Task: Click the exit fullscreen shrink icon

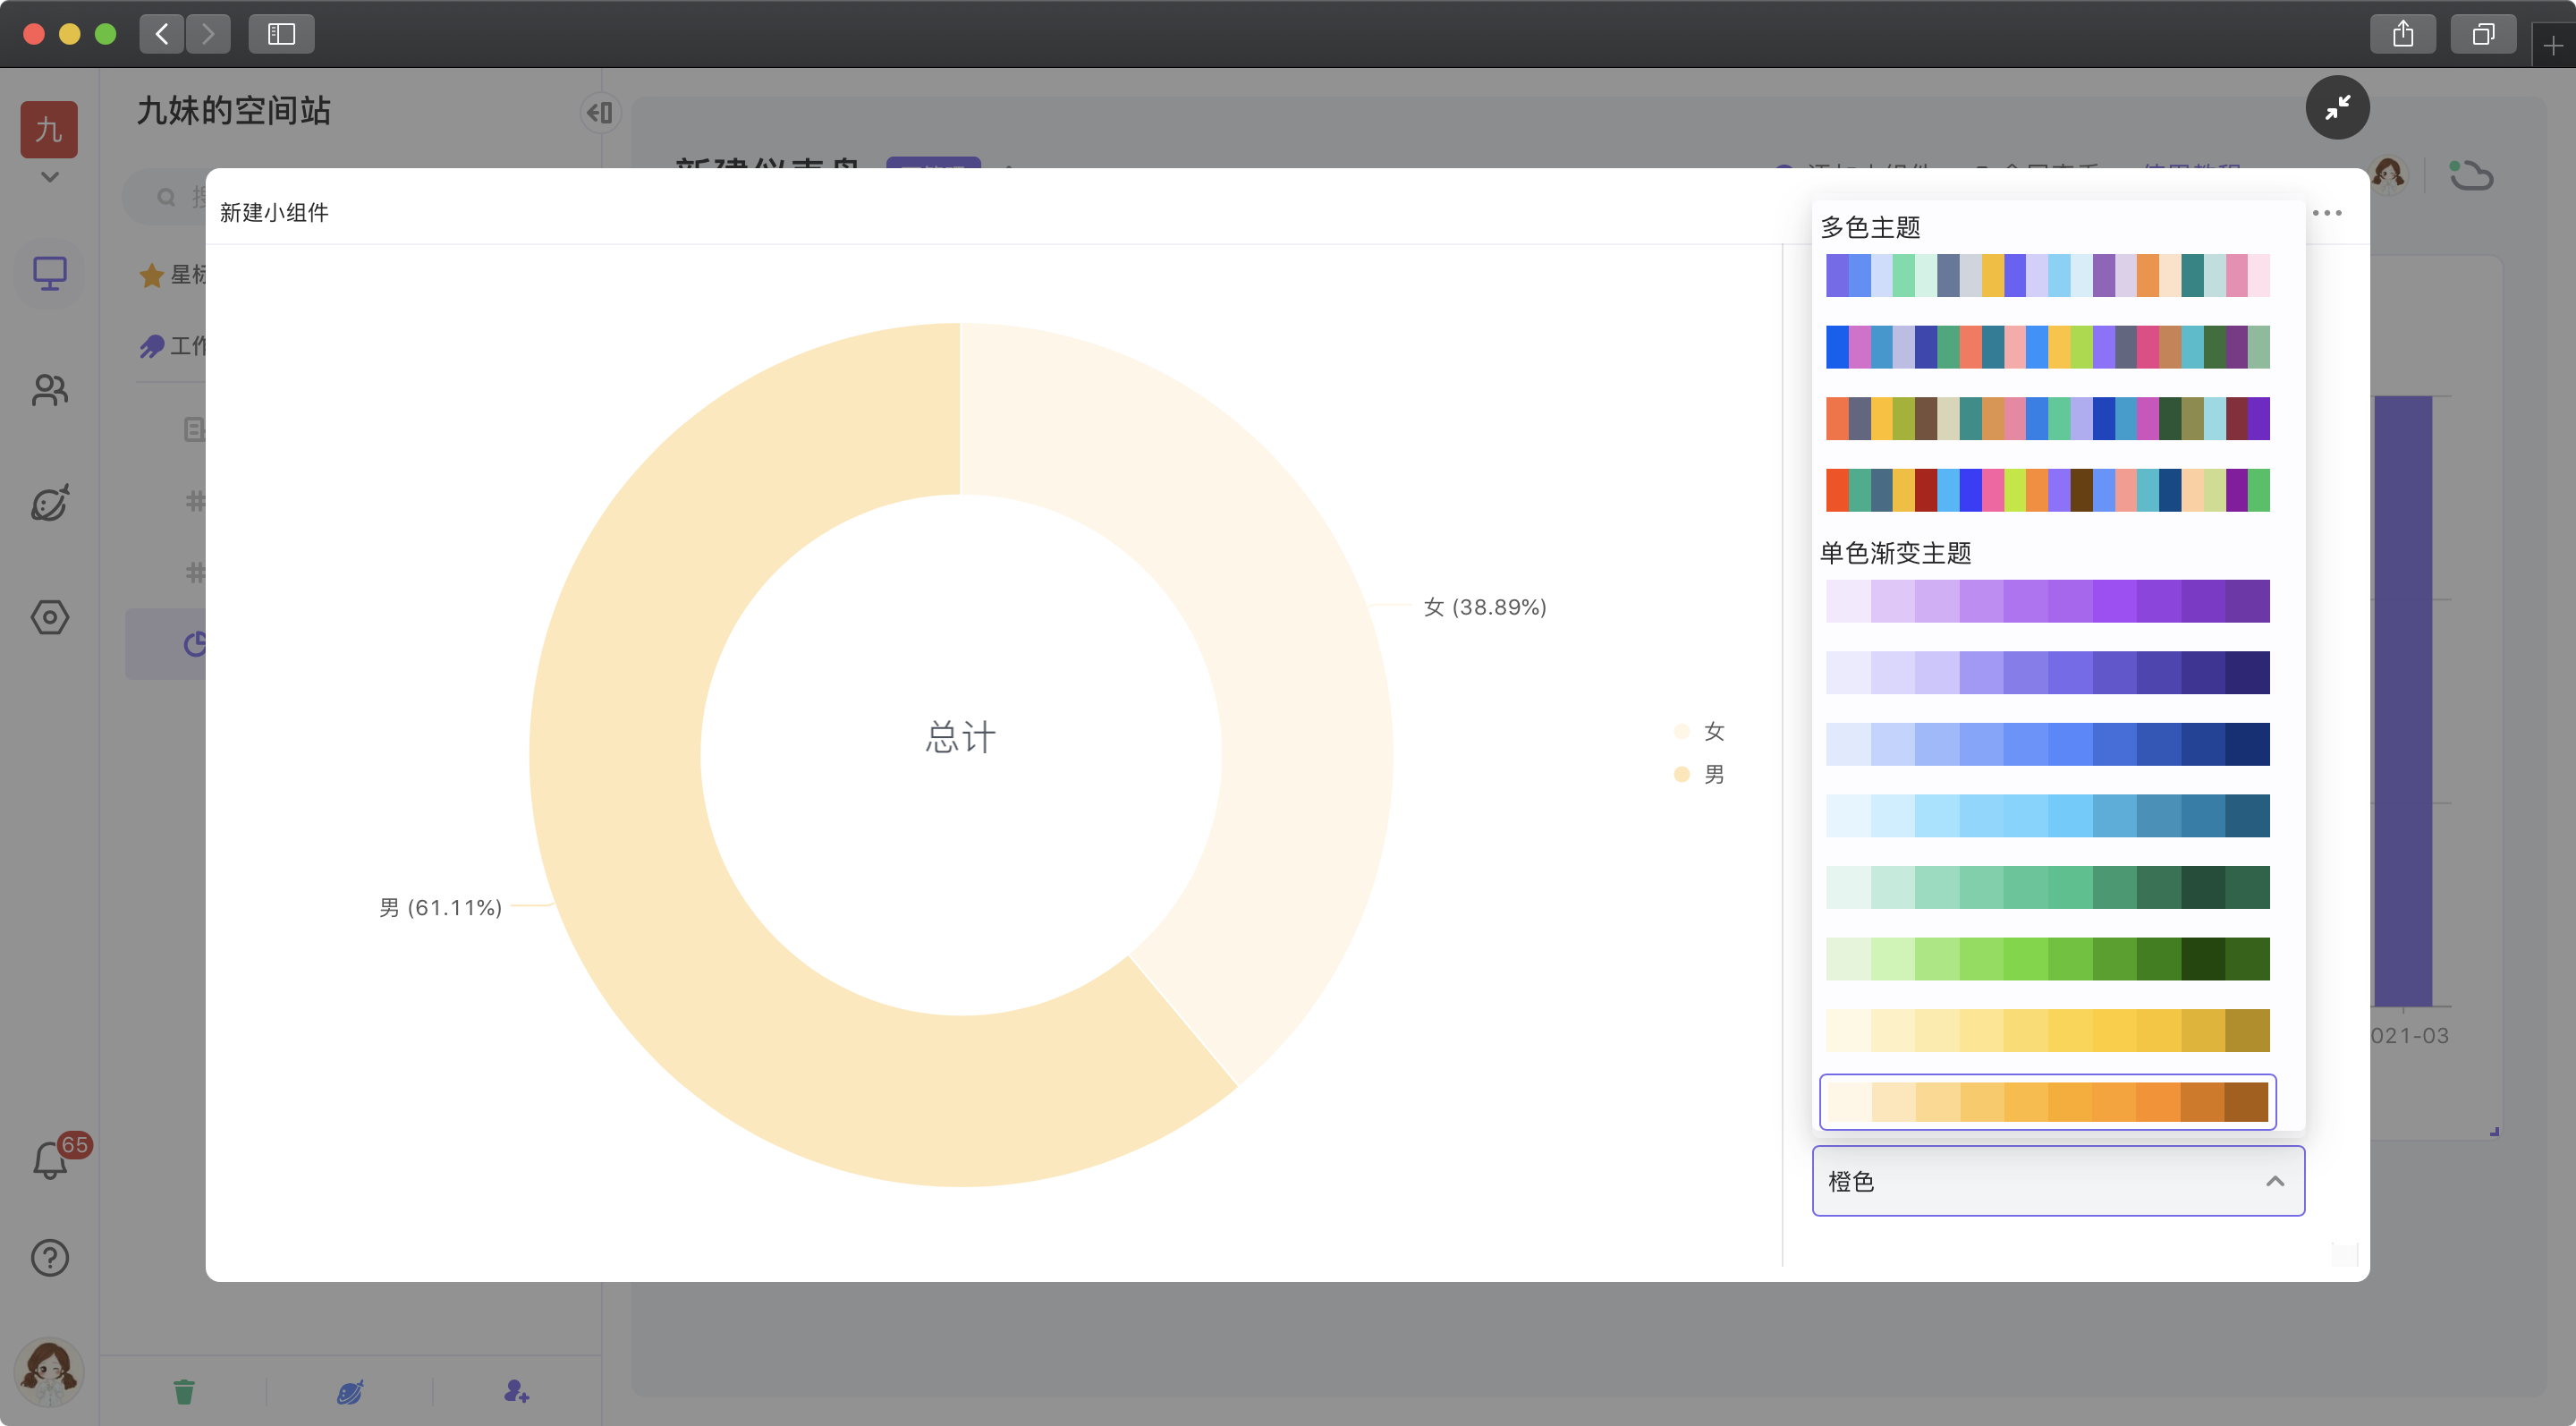Action: coord(2337,107)
